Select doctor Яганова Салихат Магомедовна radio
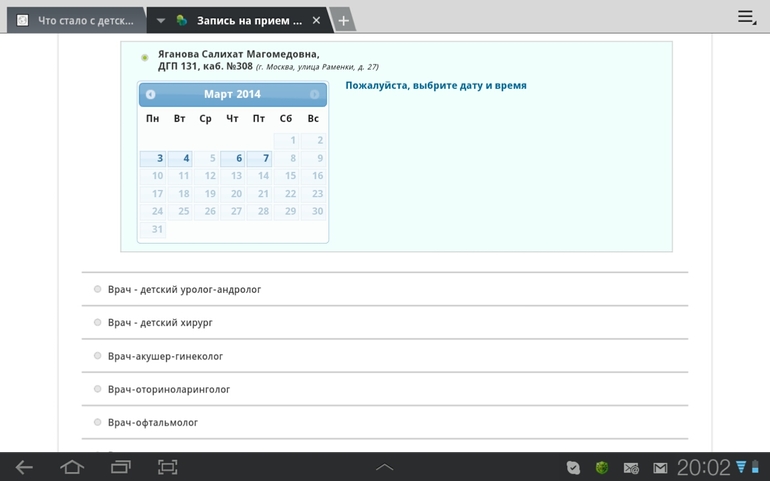The height and width of the screenshot is (481, 770). (x=144, y=58)
